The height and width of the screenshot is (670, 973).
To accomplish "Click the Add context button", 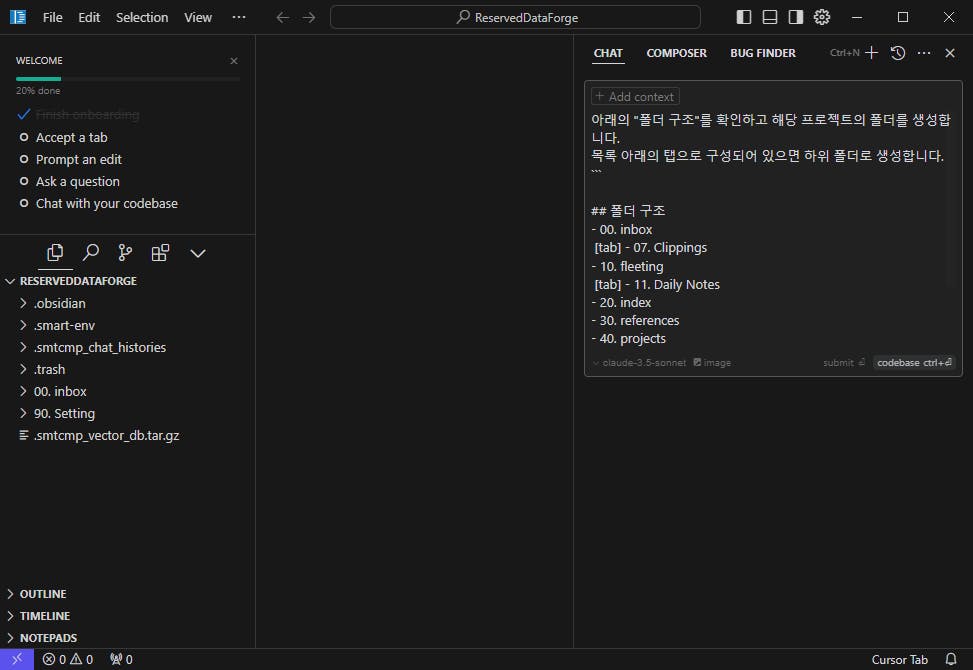I will [635, 97].
